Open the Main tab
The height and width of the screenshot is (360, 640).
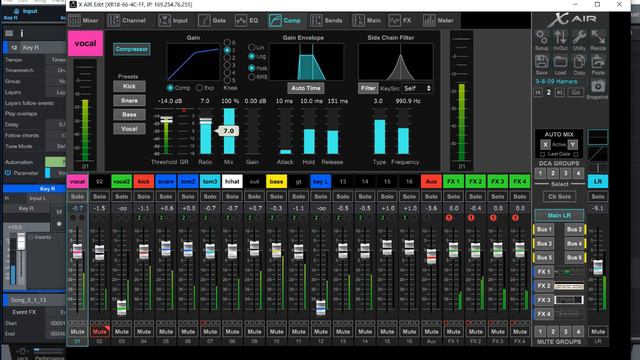tap(367, 20)
